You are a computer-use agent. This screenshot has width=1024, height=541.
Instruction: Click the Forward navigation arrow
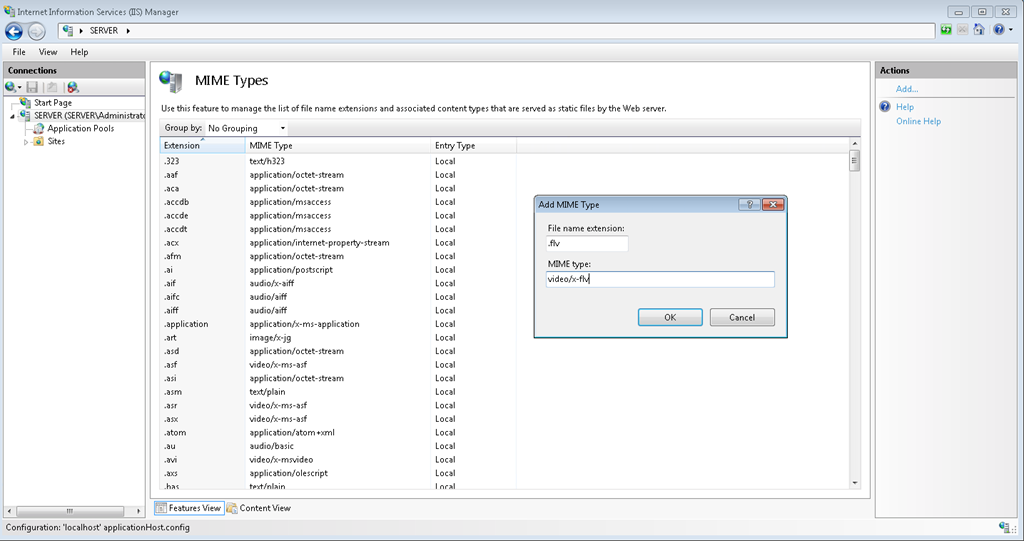(x=37, y=31)
